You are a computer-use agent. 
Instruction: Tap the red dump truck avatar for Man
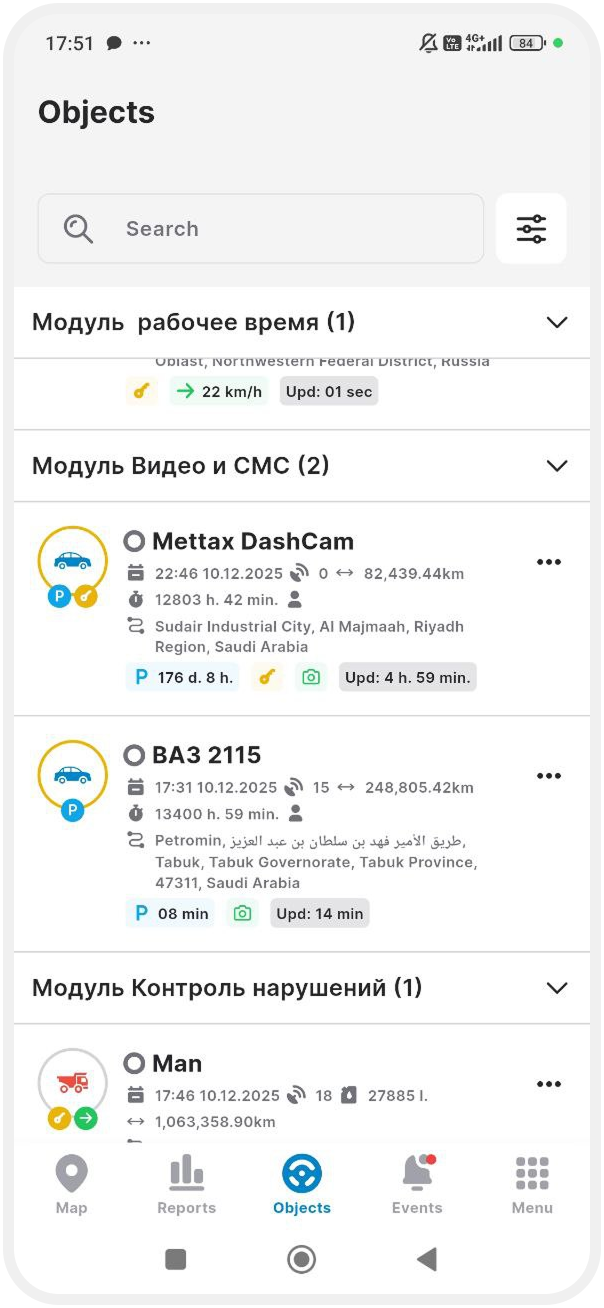point(72,1082)
